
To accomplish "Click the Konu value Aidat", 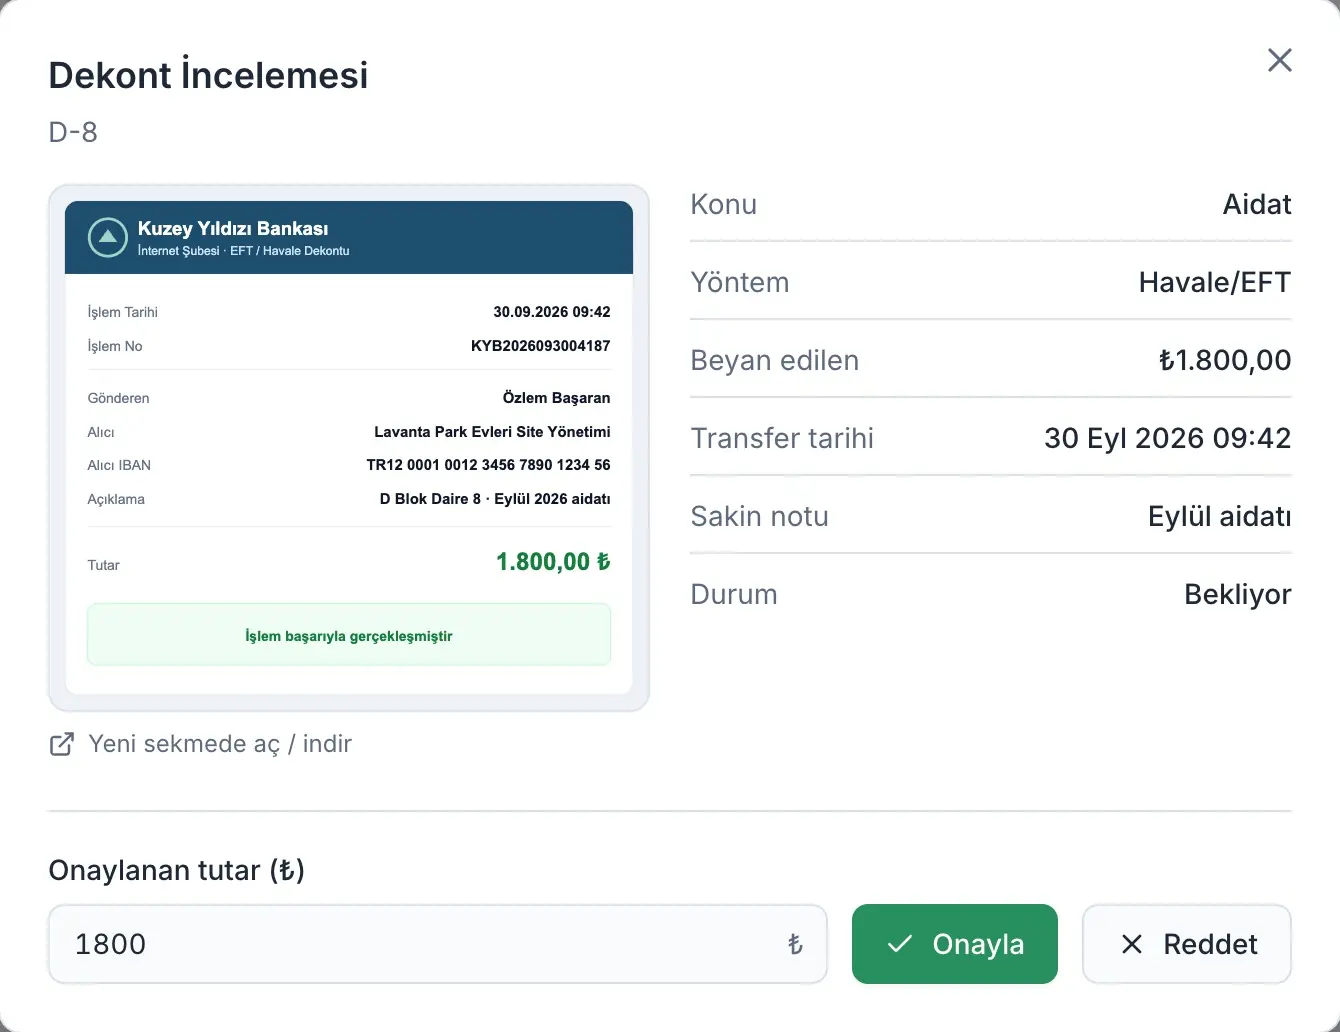I will click(x=1257, y=204).
